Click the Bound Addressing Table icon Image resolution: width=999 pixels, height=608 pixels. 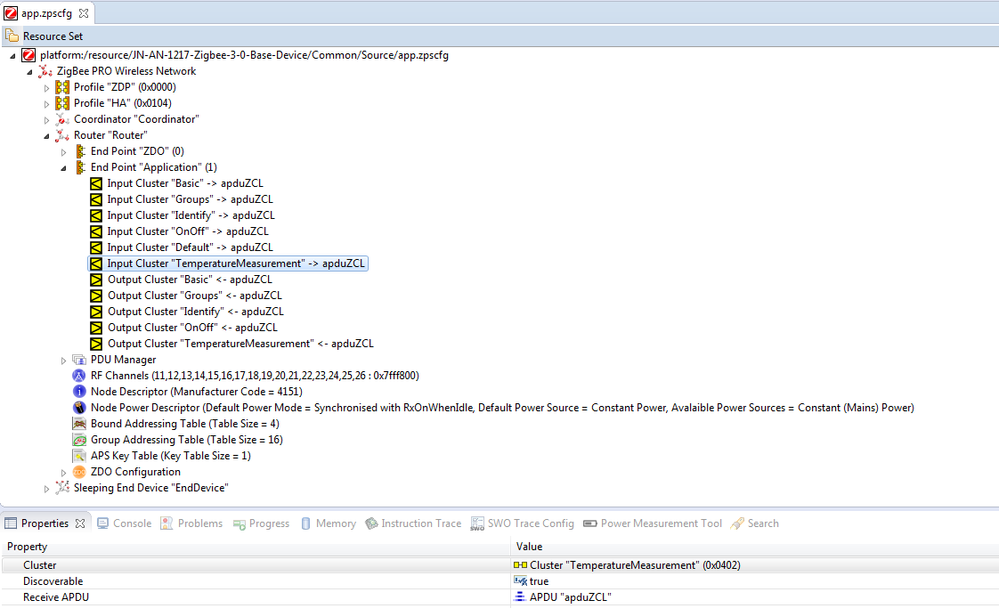point(79,424)
